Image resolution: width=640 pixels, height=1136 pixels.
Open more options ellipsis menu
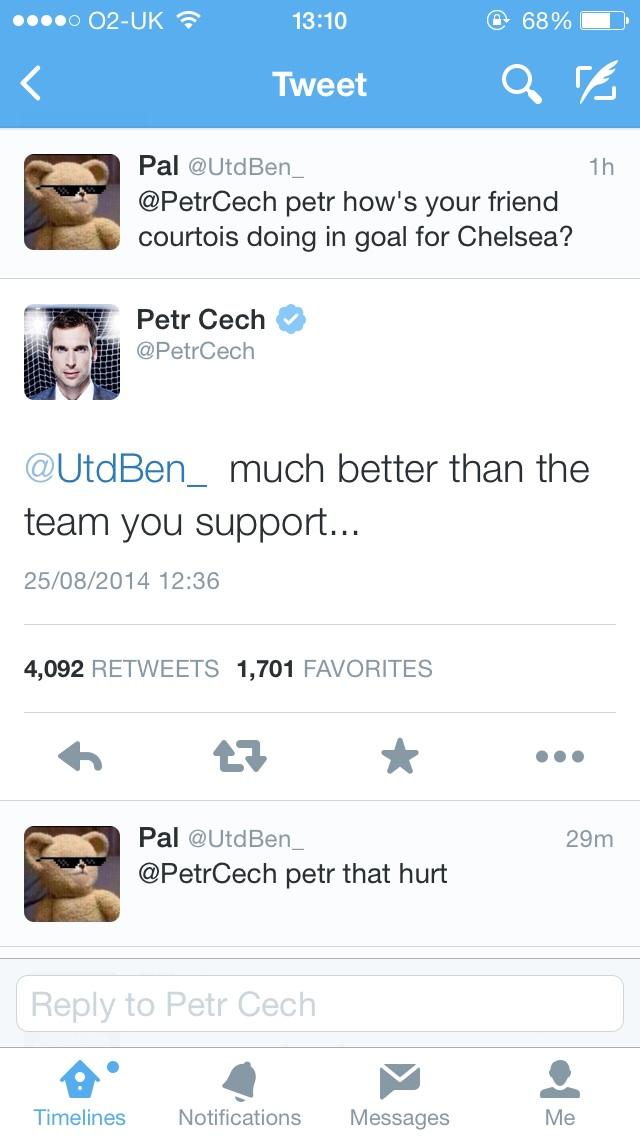tap(560, 757)
